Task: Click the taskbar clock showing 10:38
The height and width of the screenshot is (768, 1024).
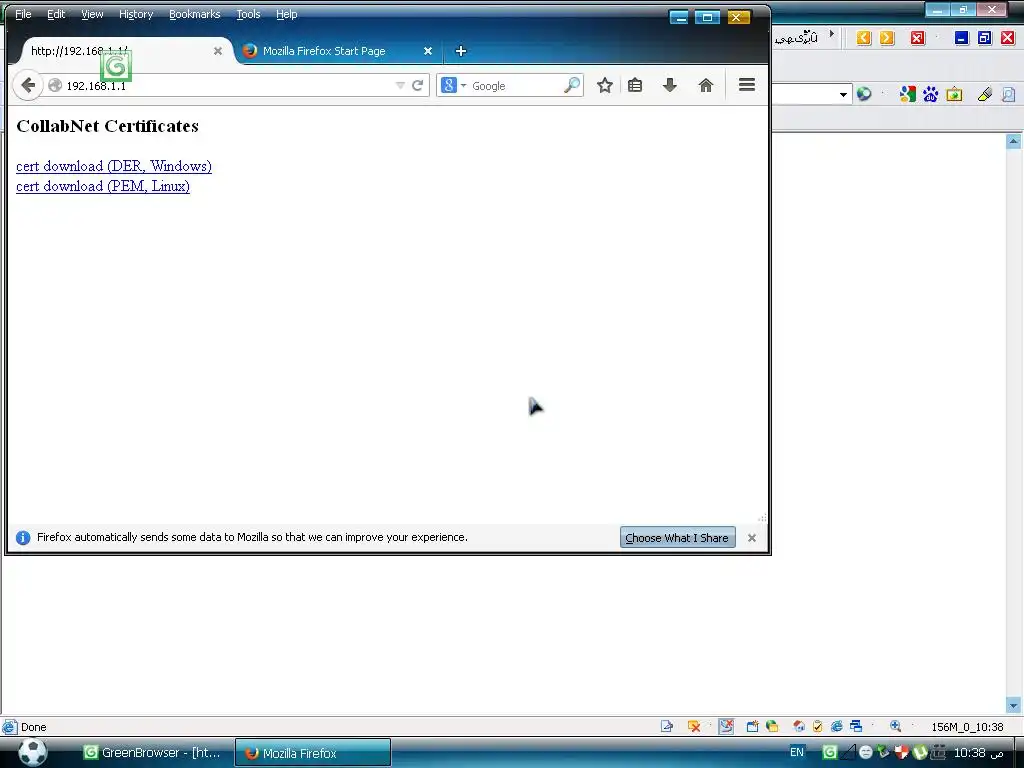Action: pyautogui.click(x=978, y=752)
